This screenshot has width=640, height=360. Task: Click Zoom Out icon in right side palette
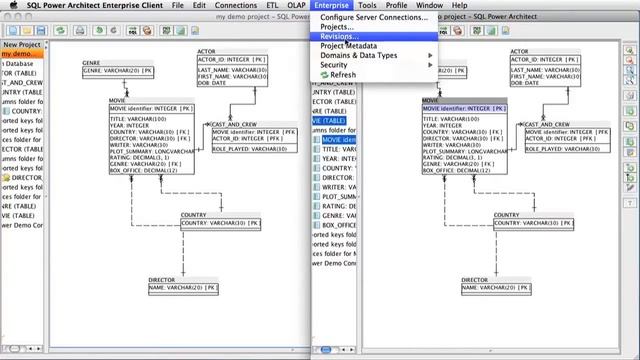click(x=630, y=60)
